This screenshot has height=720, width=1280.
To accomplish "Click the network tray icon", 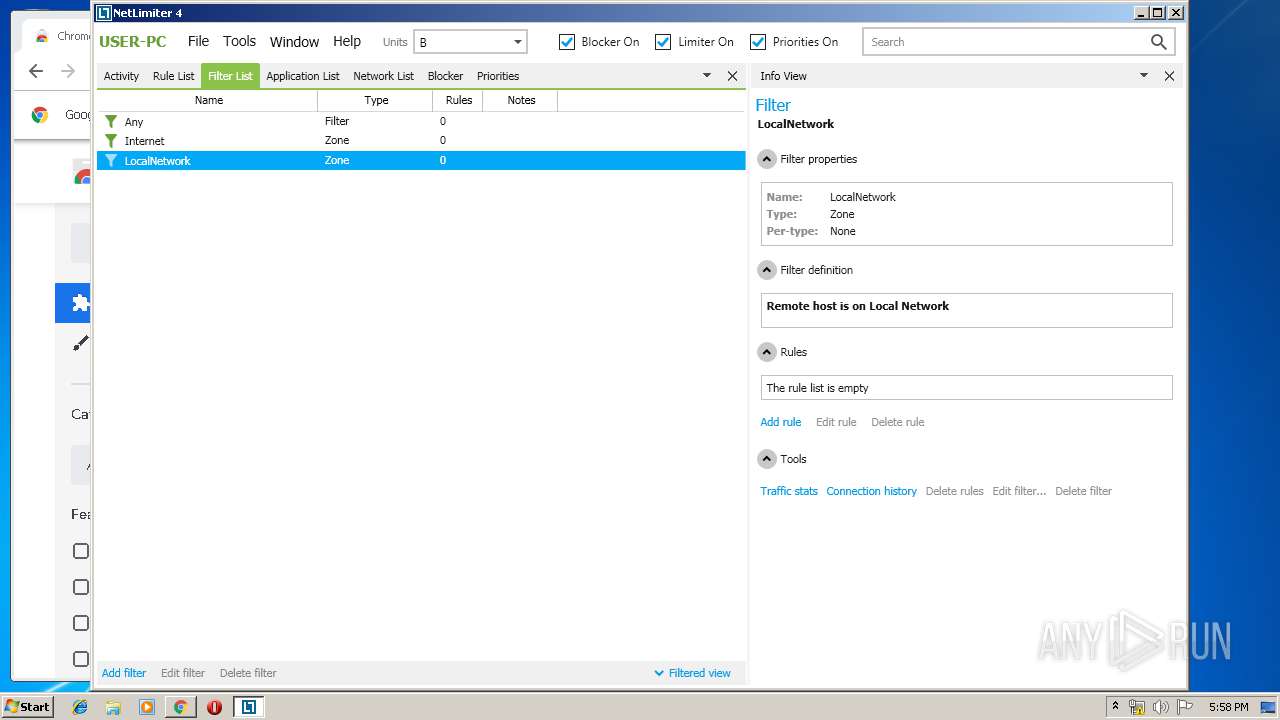I will pos(1137,707).
